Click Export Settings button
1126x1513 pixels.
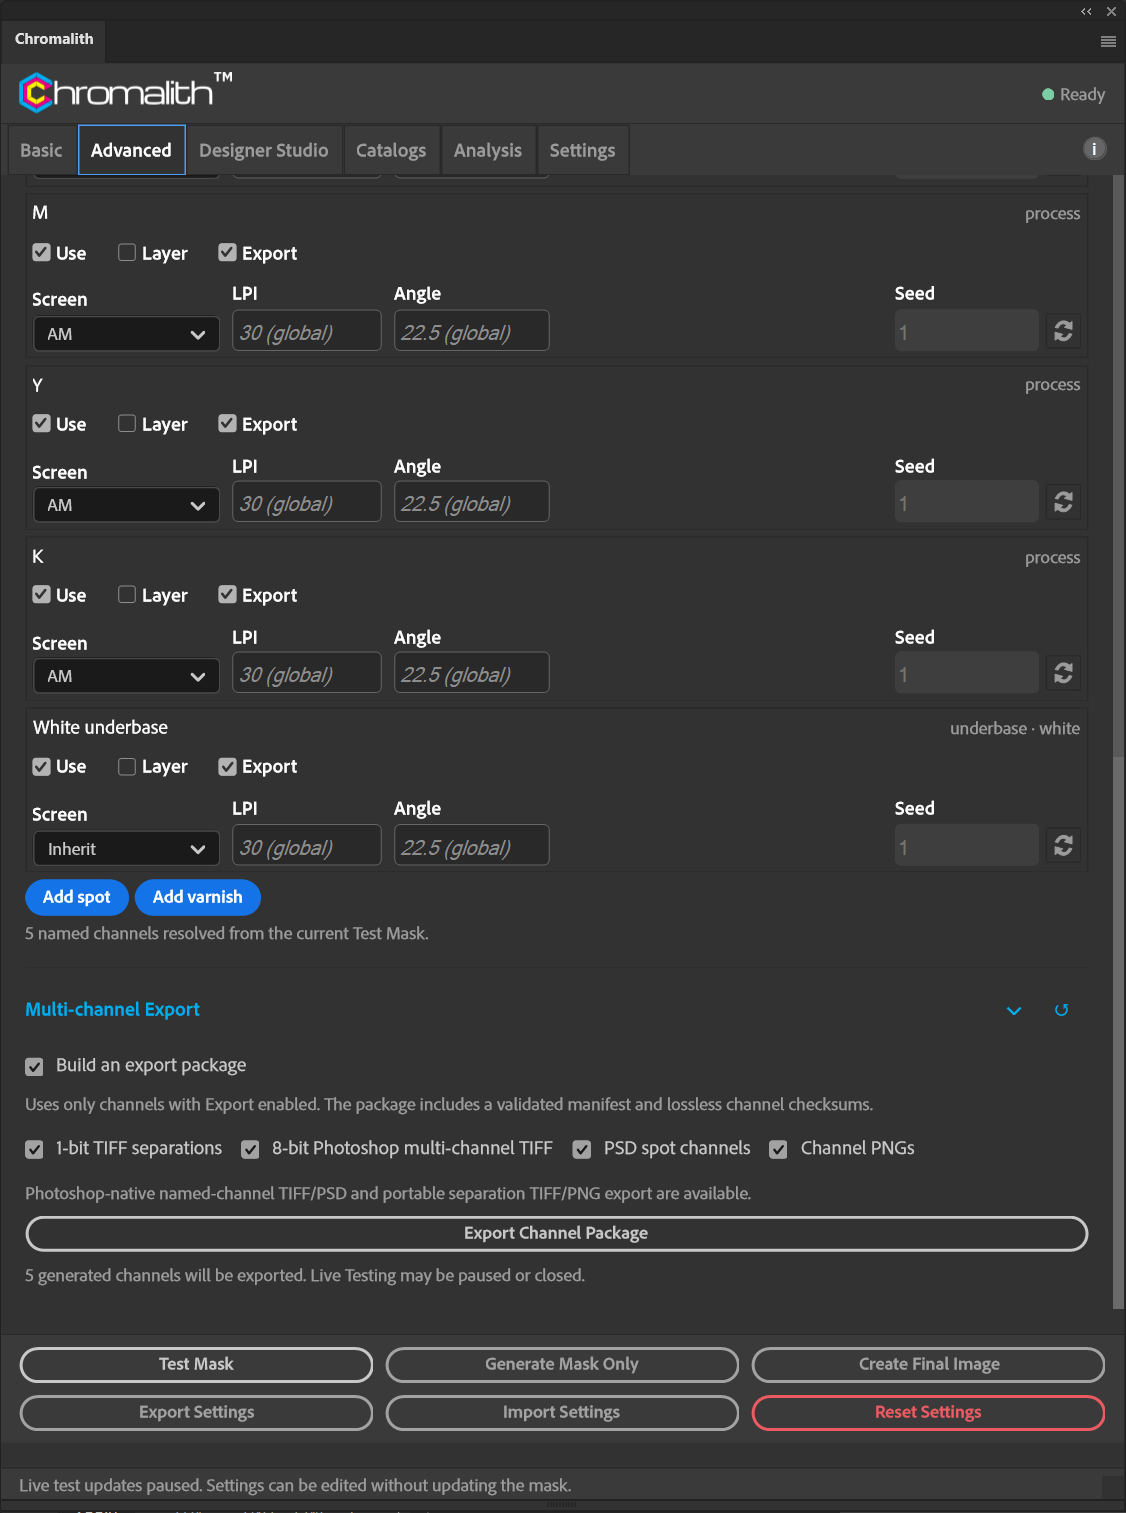pos(196,1412)
